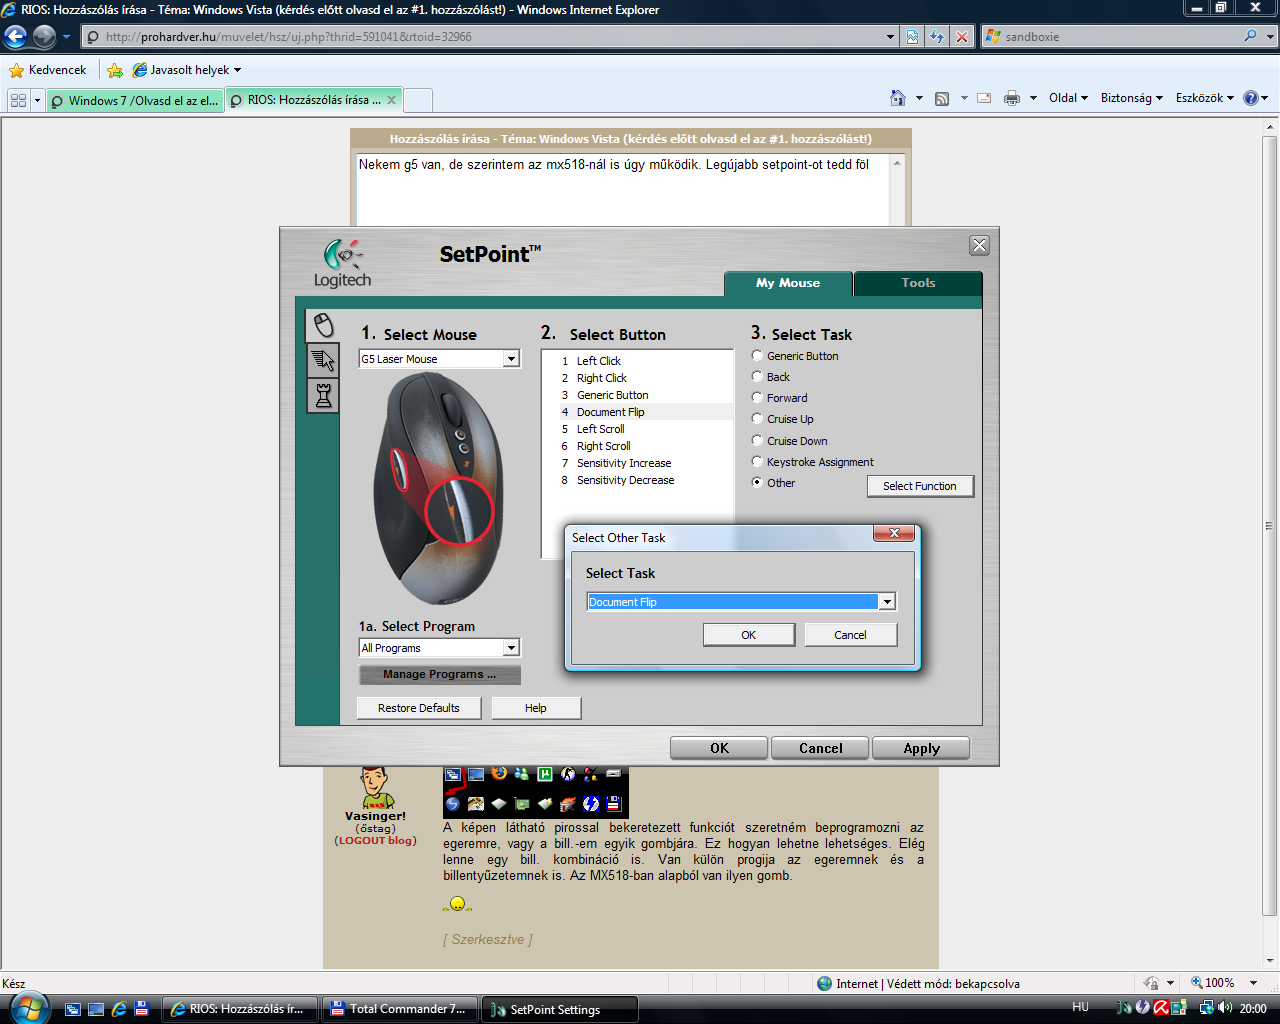Open the Document Flip task dropdown
1280x1024 pixels.
[886, 601]
